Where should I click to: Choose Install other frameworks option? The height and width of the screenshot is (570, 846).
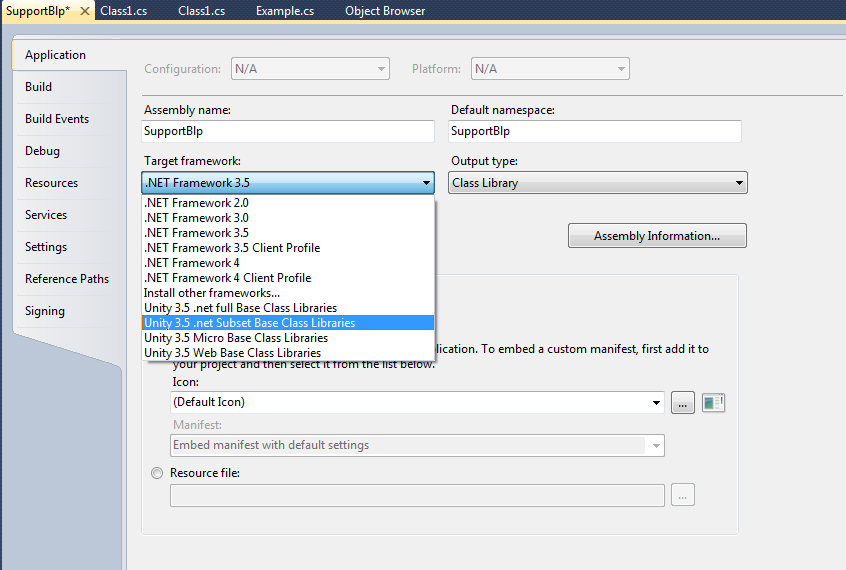click(x=212, y=293)
